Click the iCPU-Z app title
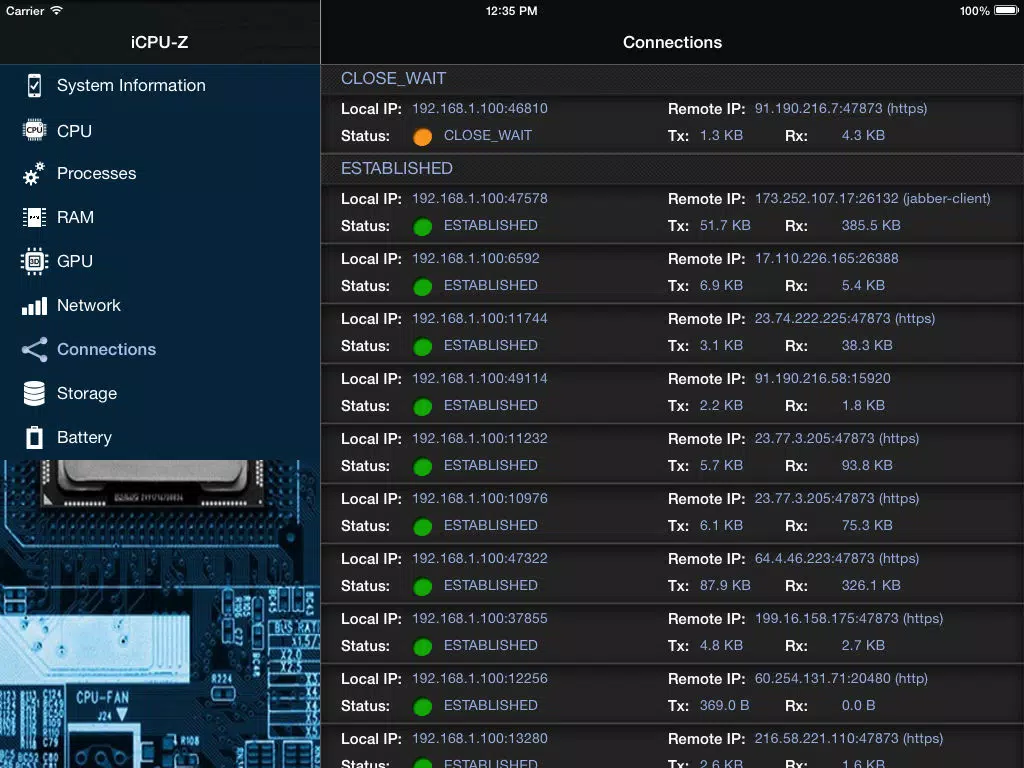 [x=159, y=42]
